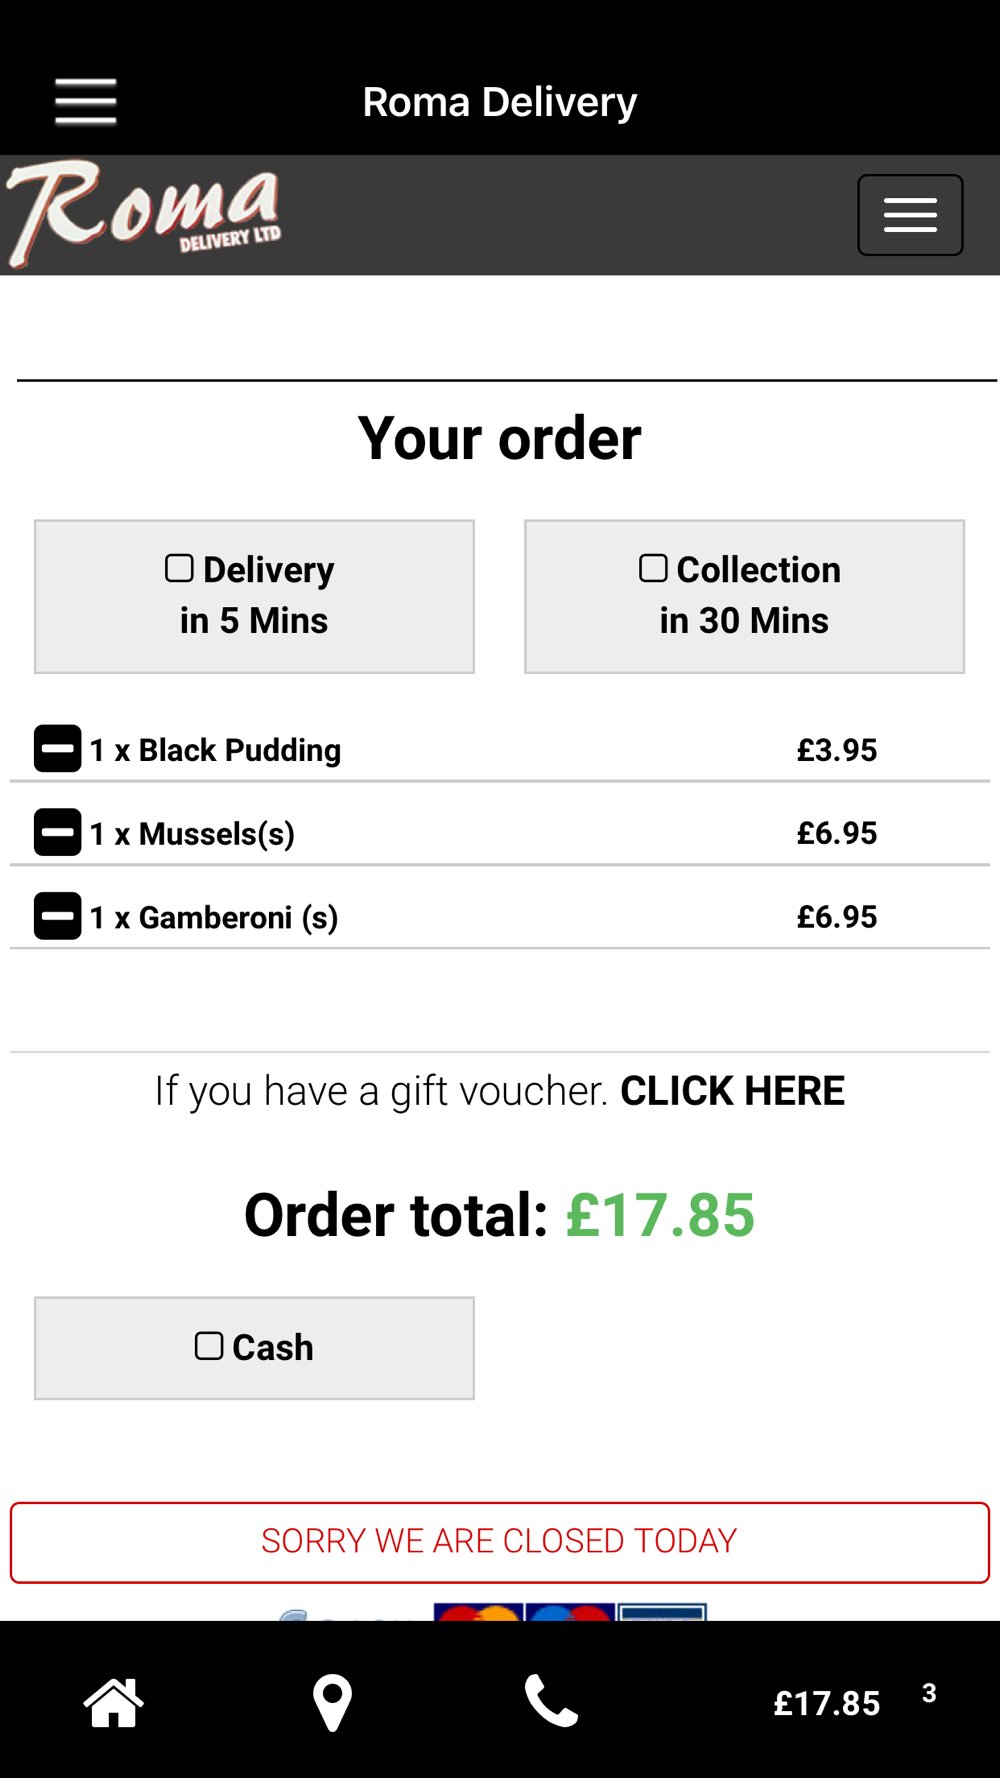This screenshot has width=1000, height=1778.
Task: Select the Gamberoni (s) £6.95 price
Action: pyautogui.click(x=837, y=917)
